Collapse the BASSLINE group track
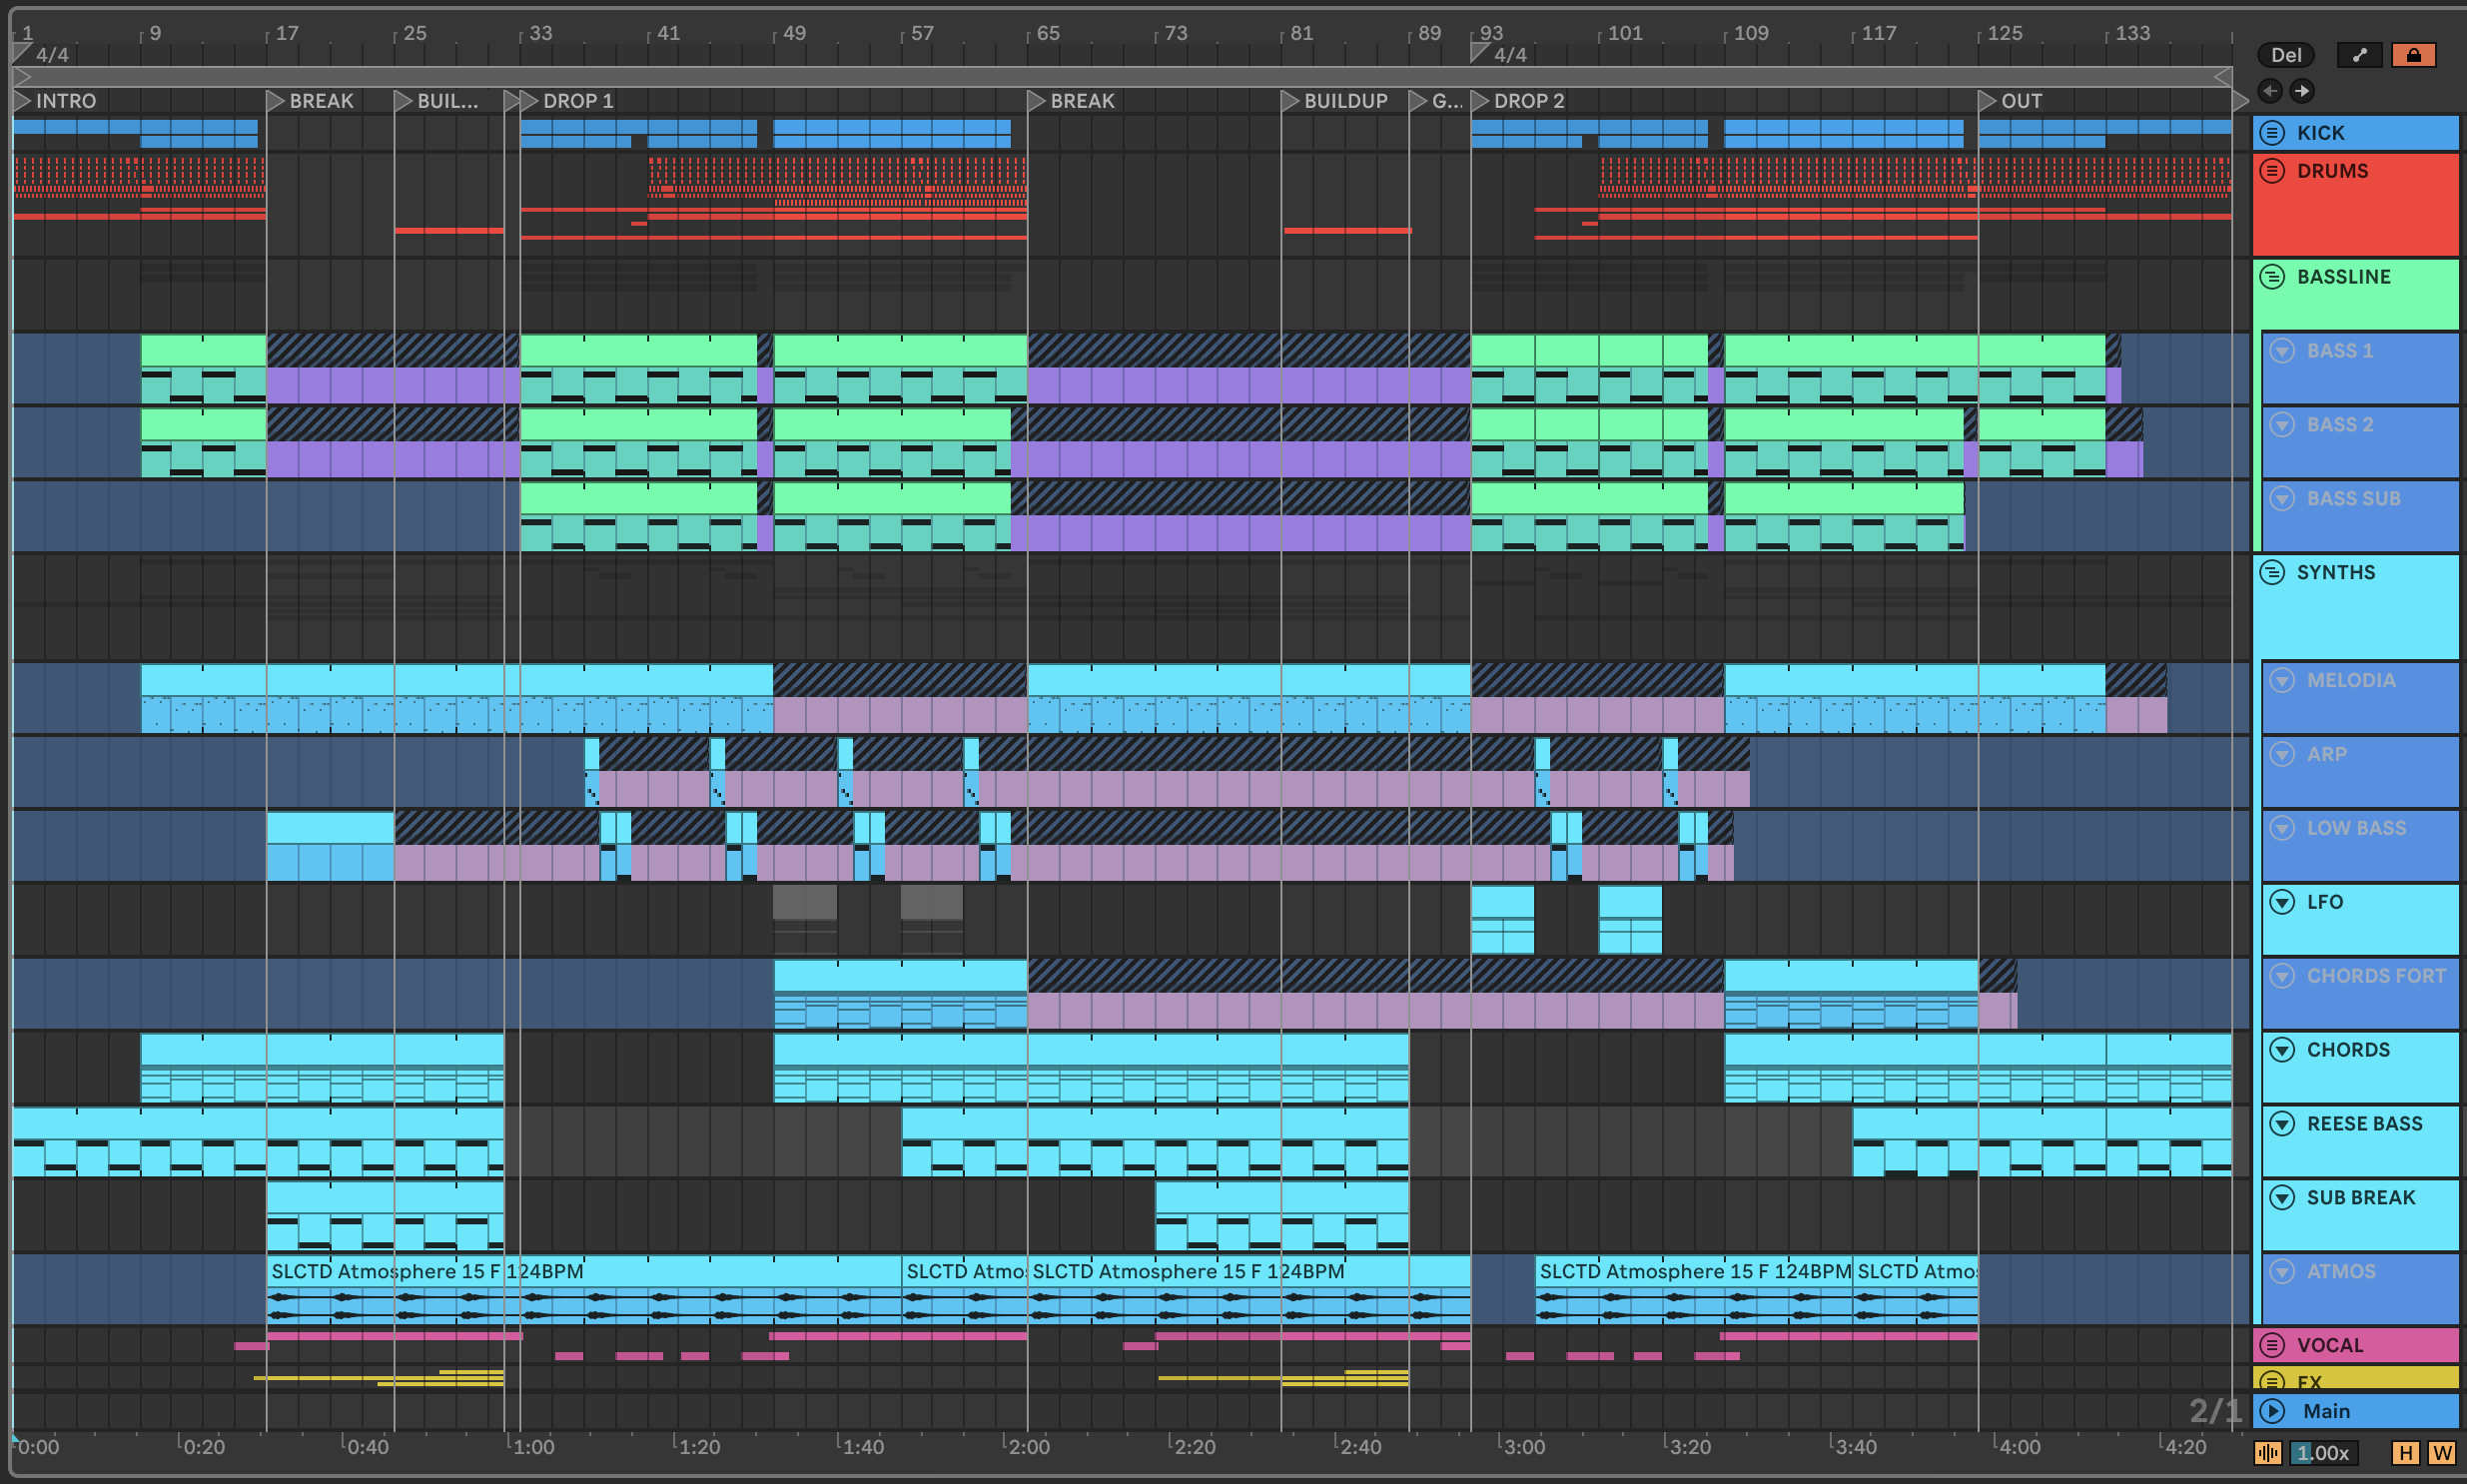Screen dimensions: 2467x1484 [2272, 277]
